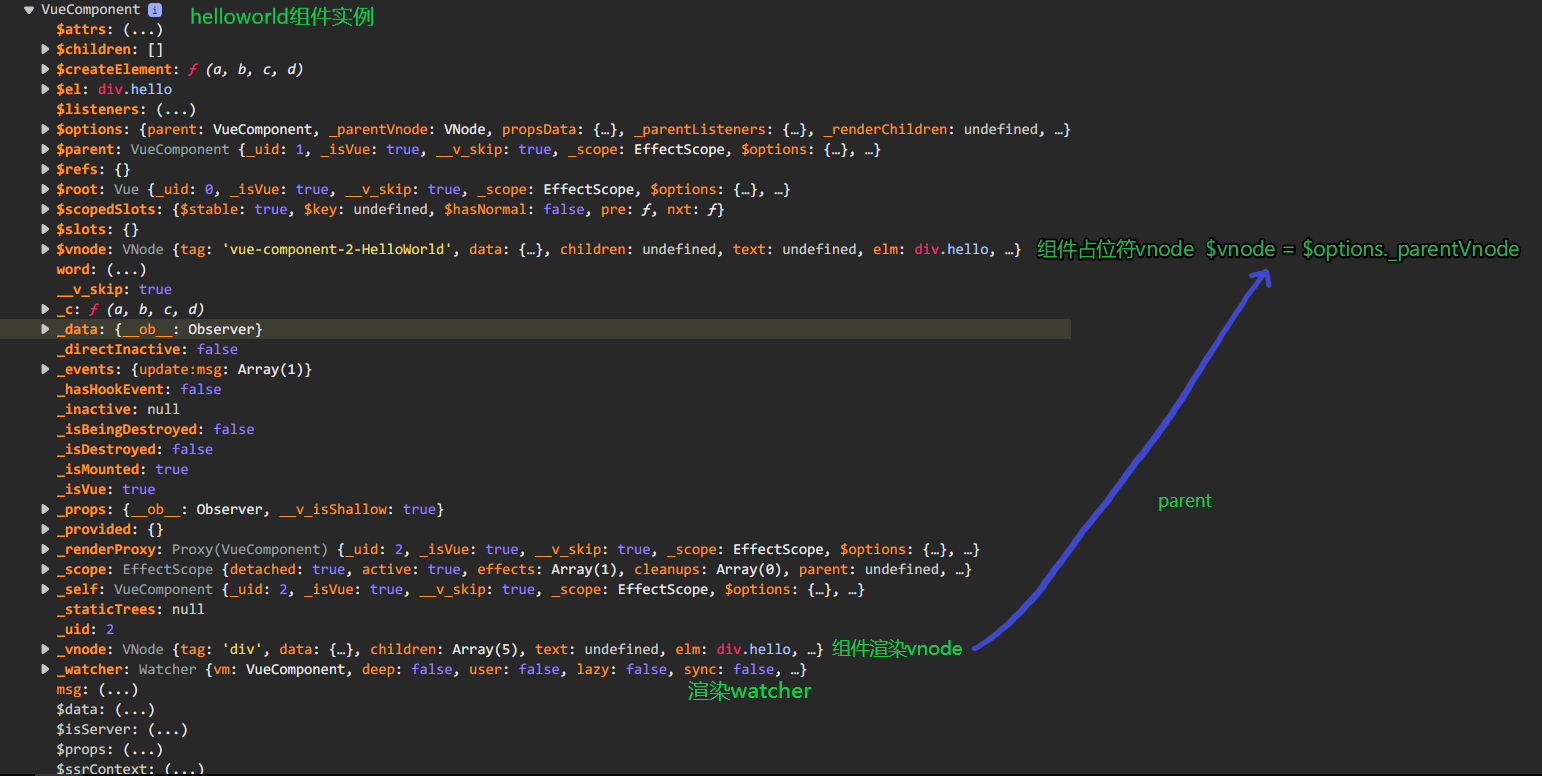This screenshot has height=776, width=1542.
Task: Select the _hasHookEvent: false row
Action: [139, 389]
